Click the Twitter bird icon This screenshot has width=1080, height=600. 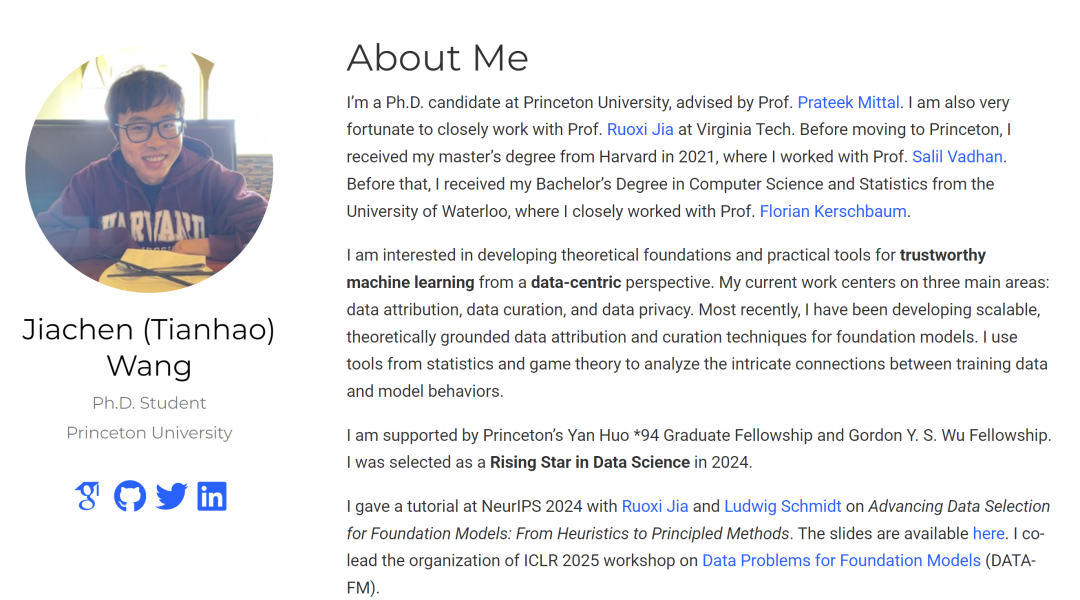(x=171, y=496)
